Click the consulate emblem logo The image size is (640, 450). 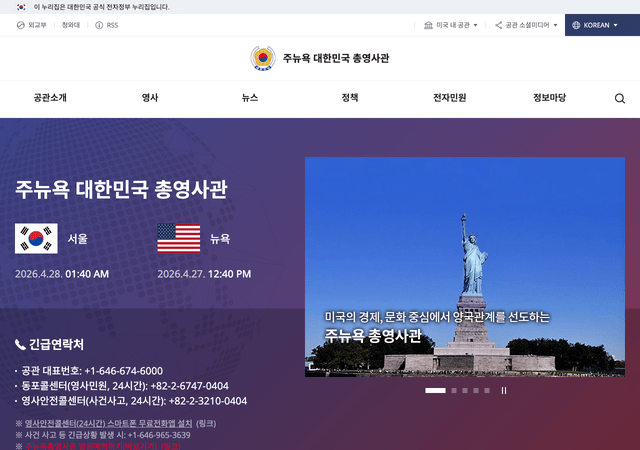[263, 58]
